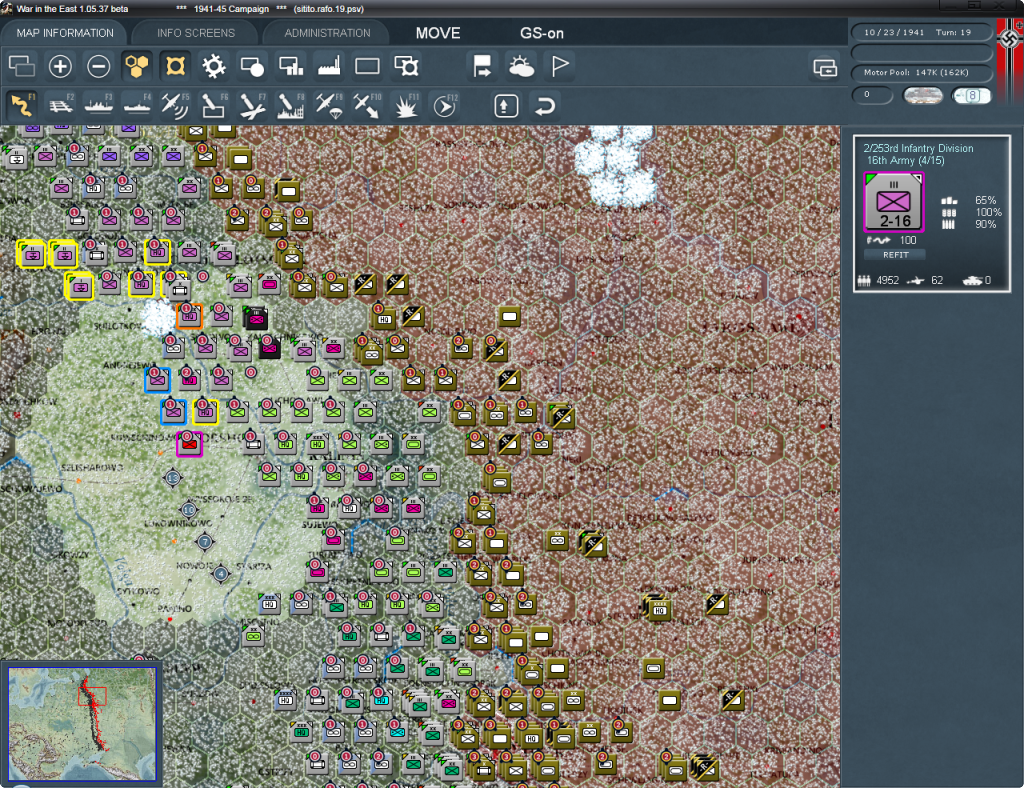Click the REFIT status button
Image resolution: width=1024 pixels, height=788 pixels.
click(895, 255)
